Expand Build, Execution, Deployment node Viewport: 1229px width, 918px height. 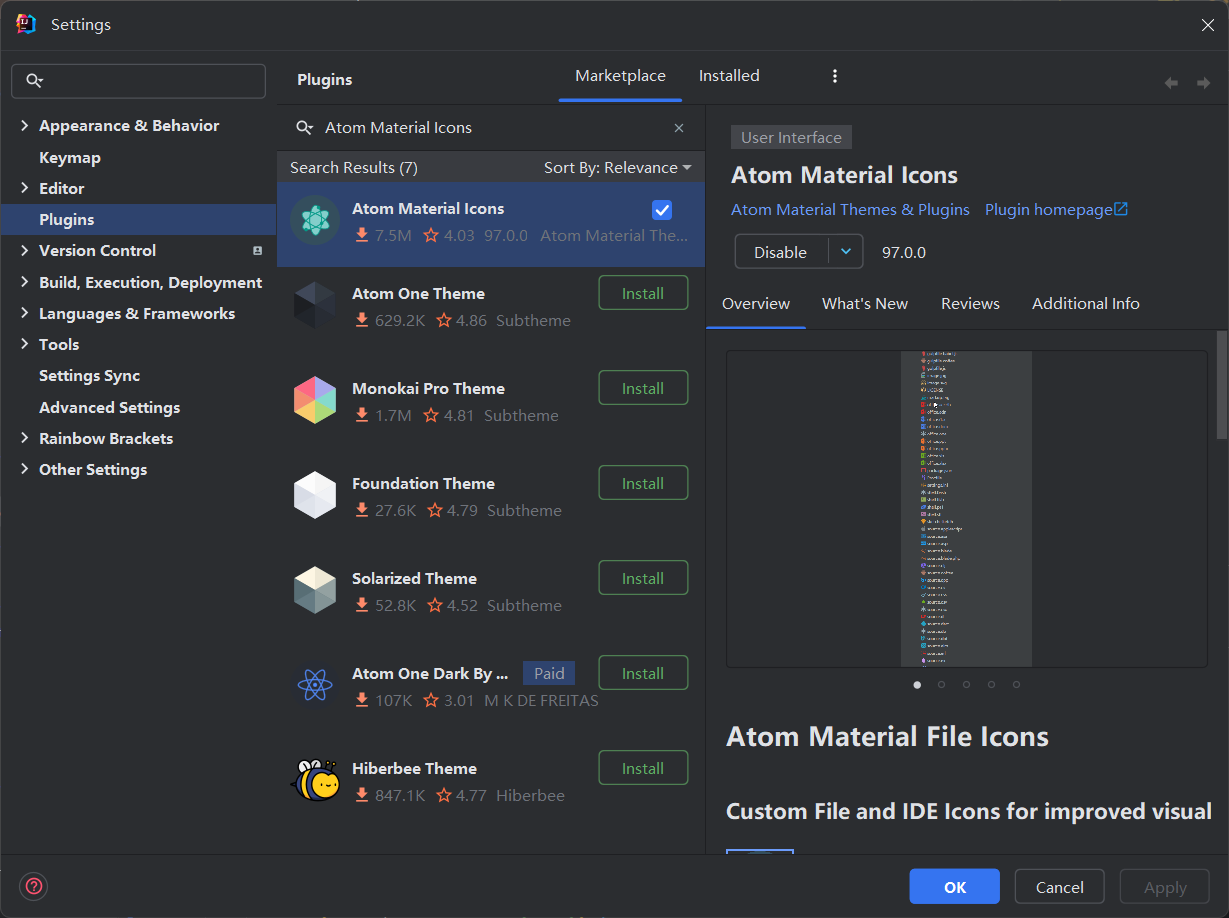(x=25, y=283)
